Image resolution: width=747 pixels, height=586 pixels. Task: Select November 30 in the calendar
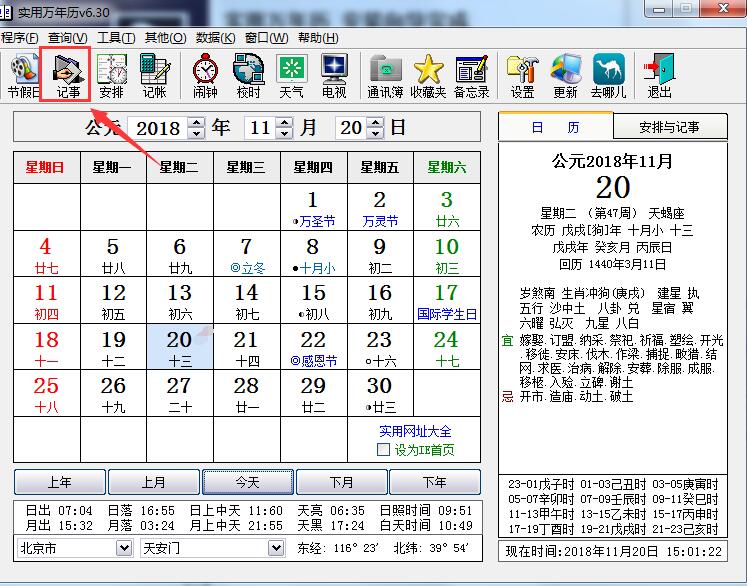(380, 393)
